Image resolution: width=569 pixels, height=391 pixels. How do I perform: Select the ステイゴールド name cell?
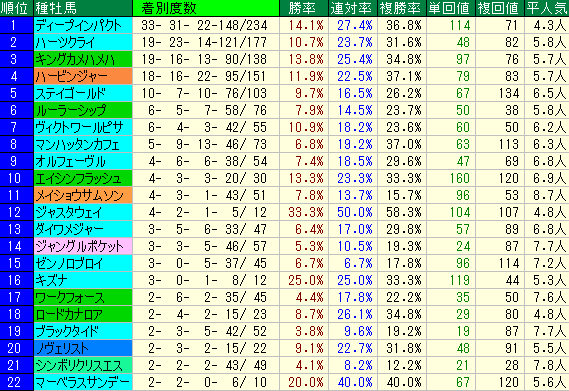click(x=83, y=93)
